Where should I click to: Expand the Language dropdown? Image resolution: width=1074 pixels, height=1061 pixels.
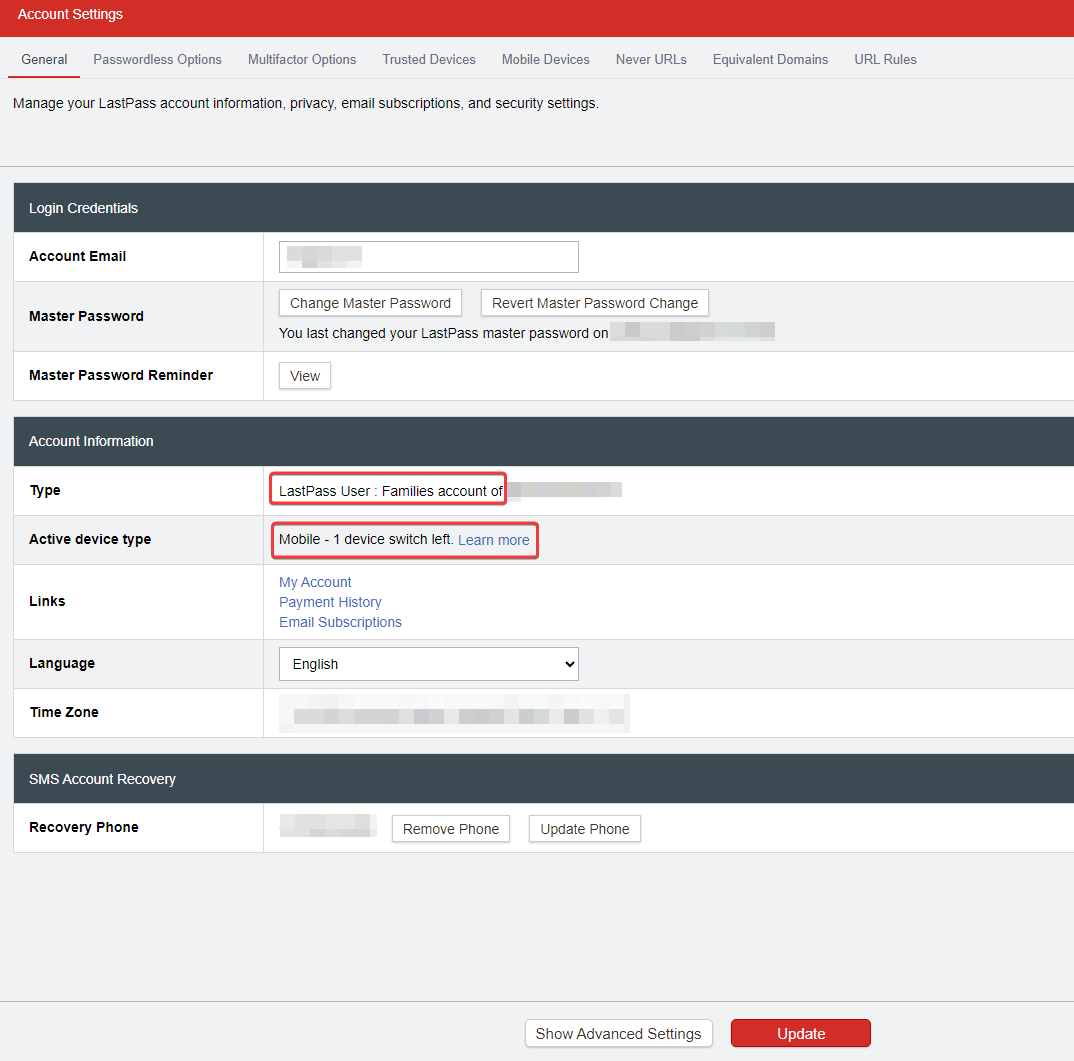point(429,664)
